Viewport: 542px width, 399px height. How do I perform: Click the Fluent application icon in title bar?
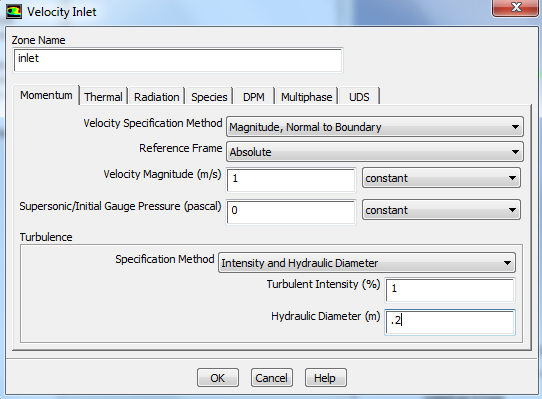click(14, 12)
